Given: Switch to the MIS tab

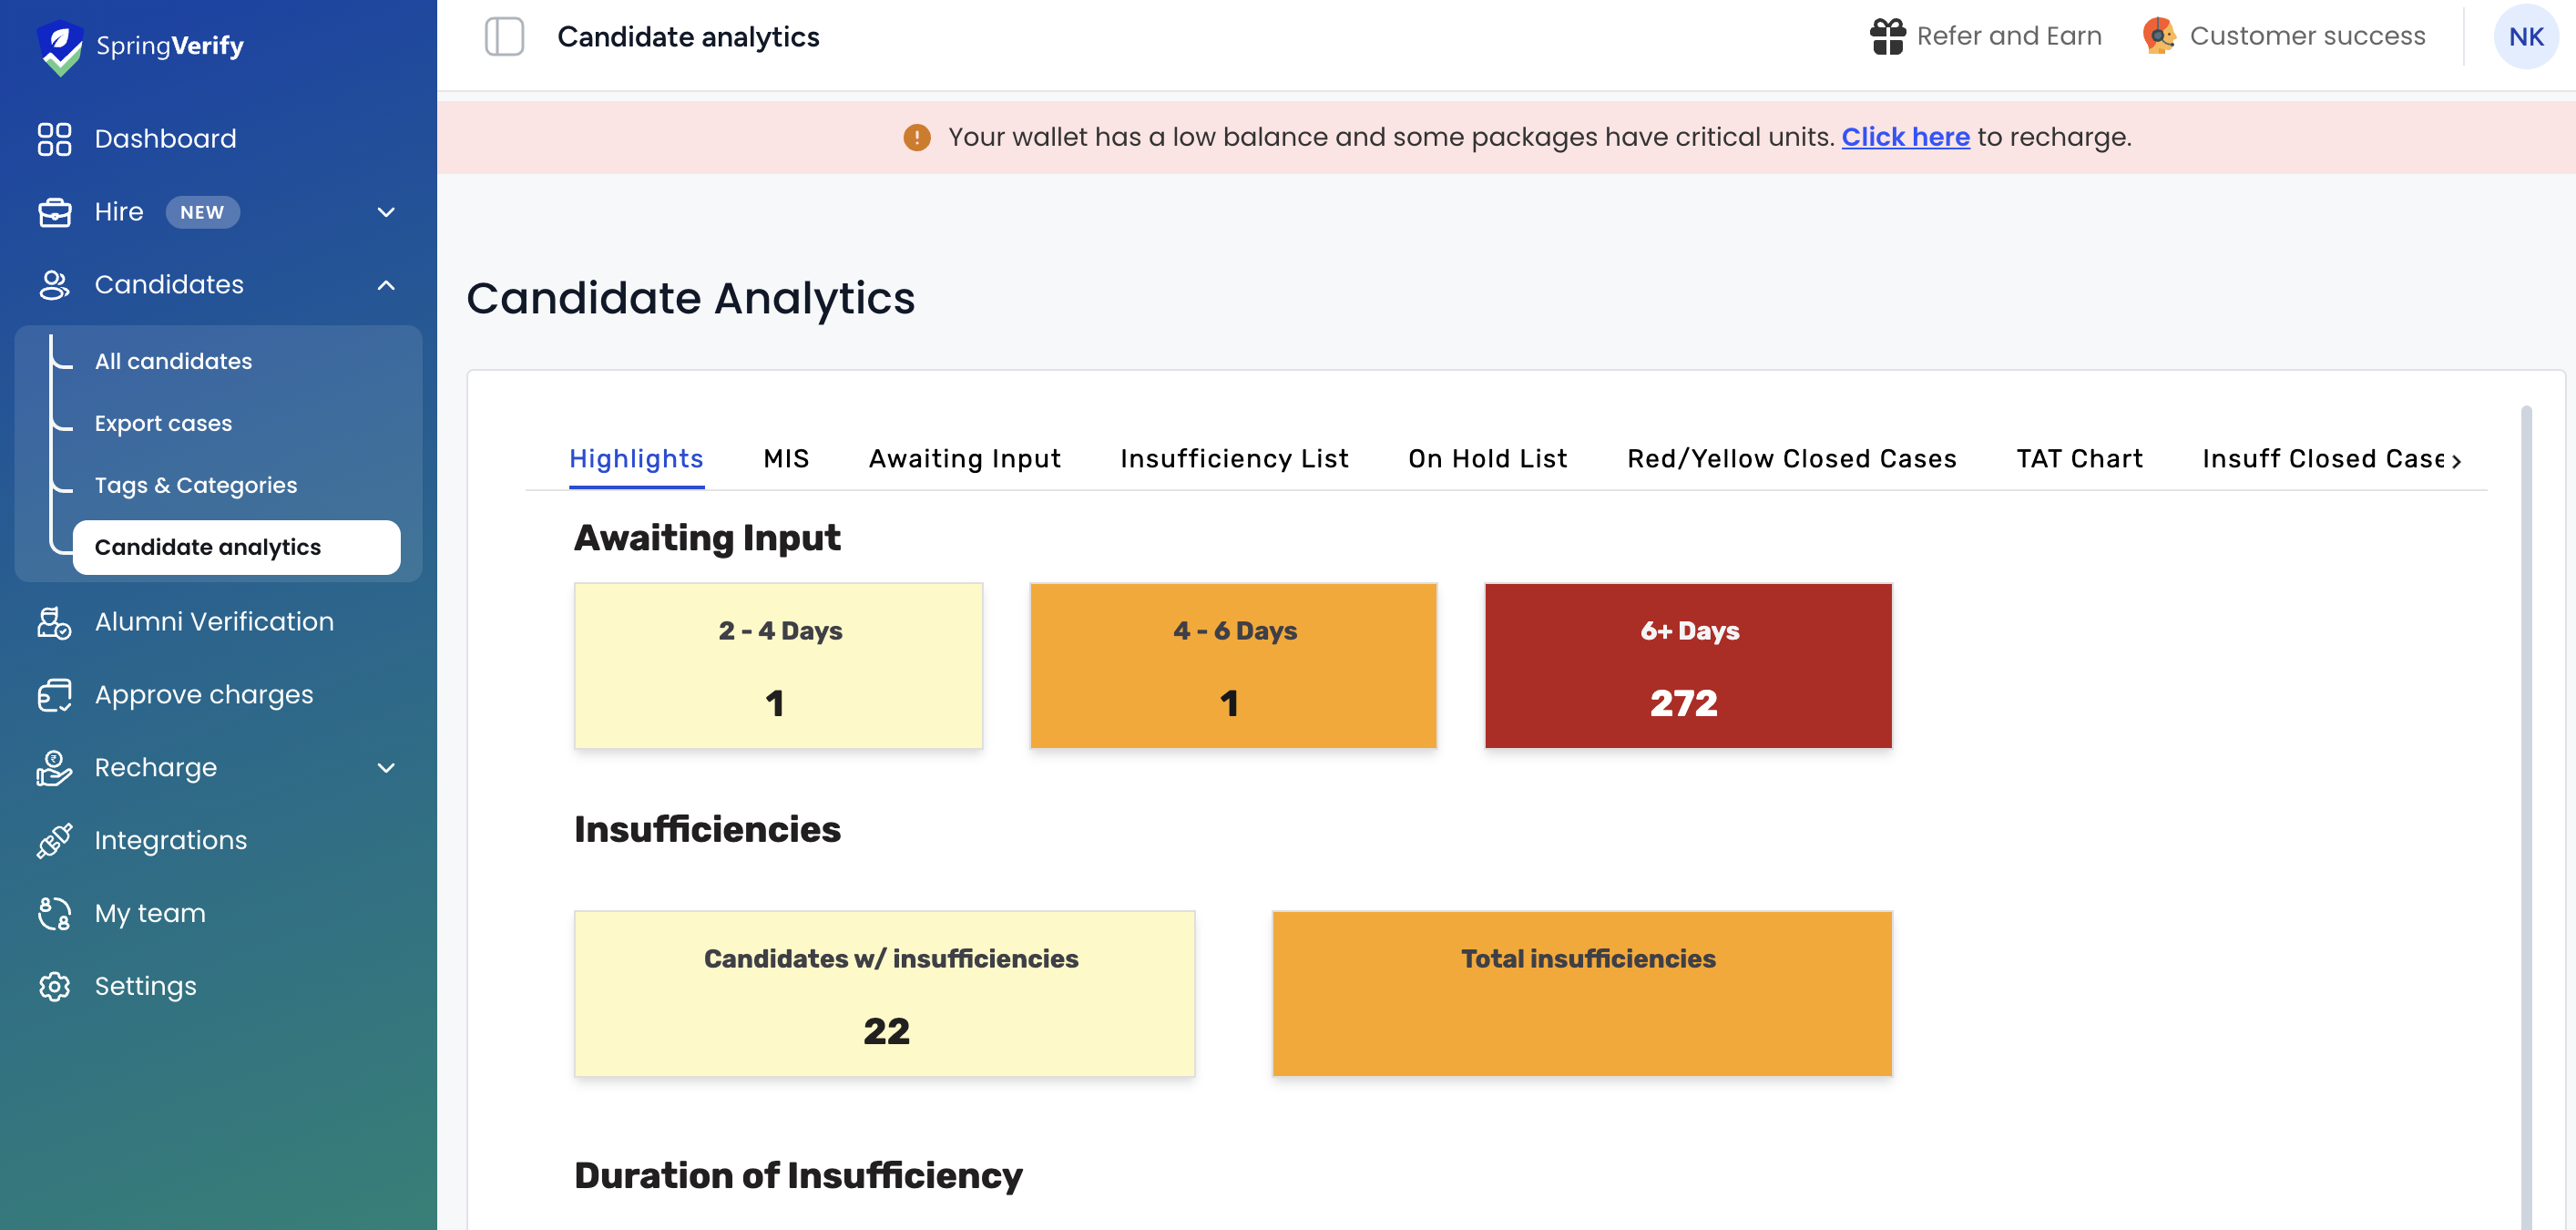Looking at the screenshot, I should (x=786, y=459).
